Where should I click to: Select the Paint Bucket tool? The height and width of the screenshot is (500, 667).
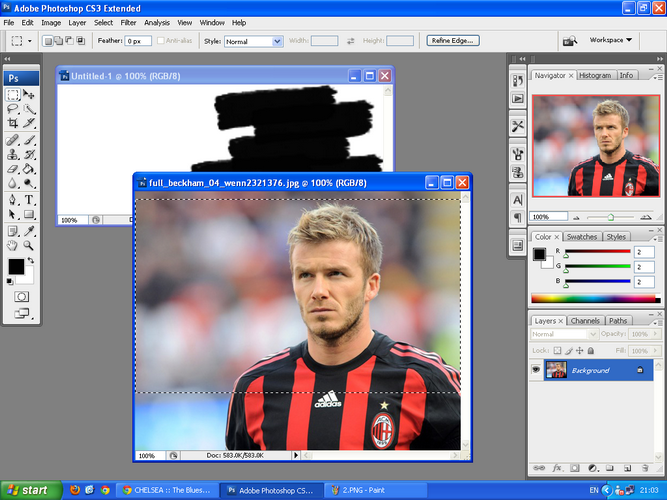point(29,169)
